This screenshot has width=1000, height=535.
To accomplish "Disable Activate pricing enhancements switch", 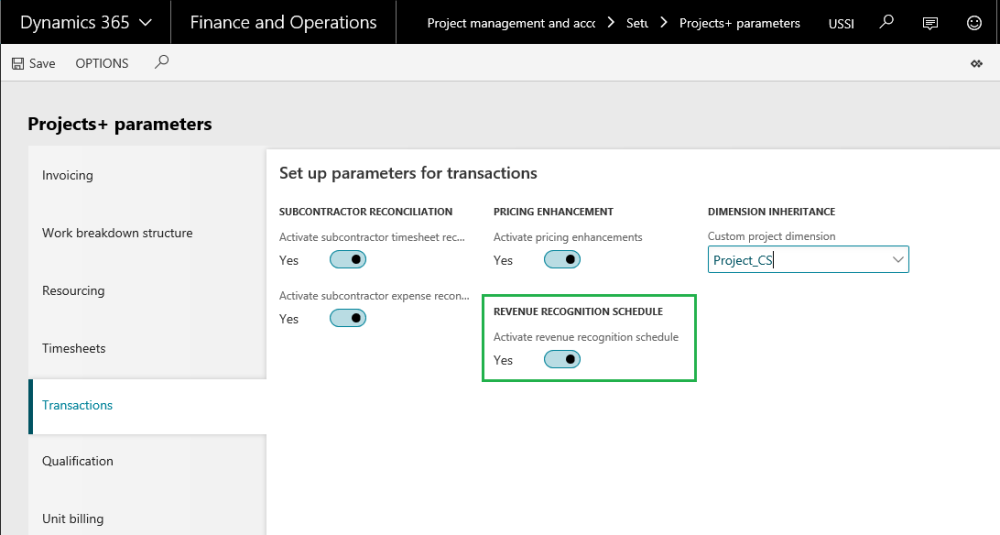I will [x=562, y=260].
